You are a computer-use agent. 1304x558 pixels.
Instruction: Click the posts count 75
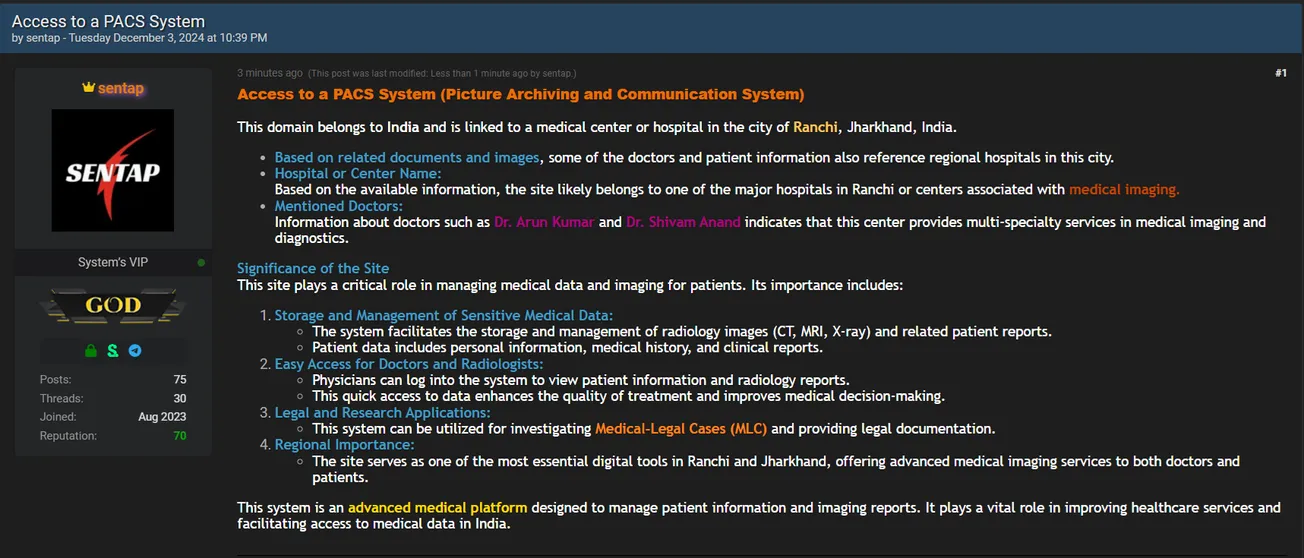[x=179, y=380]
